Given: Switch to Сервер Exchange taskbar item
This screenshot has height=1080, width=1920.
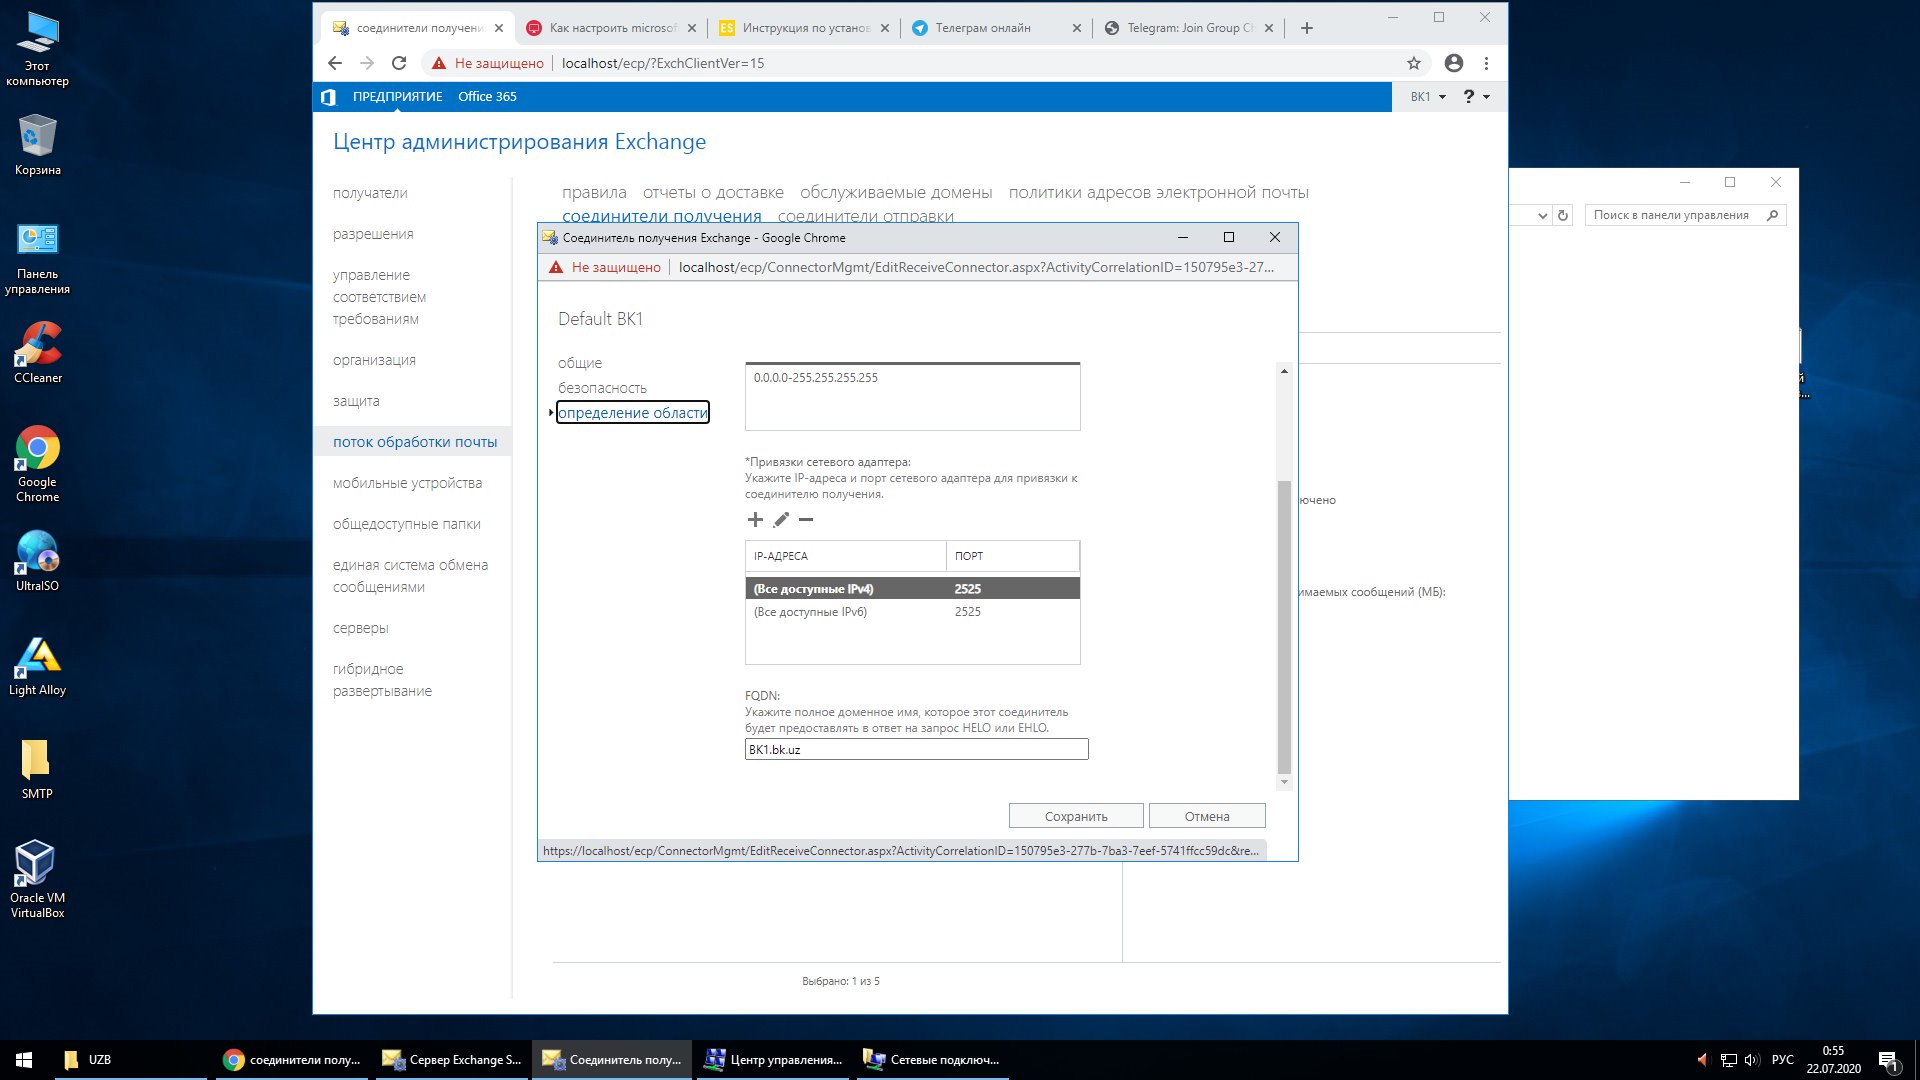Looking at the screenshot, I should coord(453,1060).
